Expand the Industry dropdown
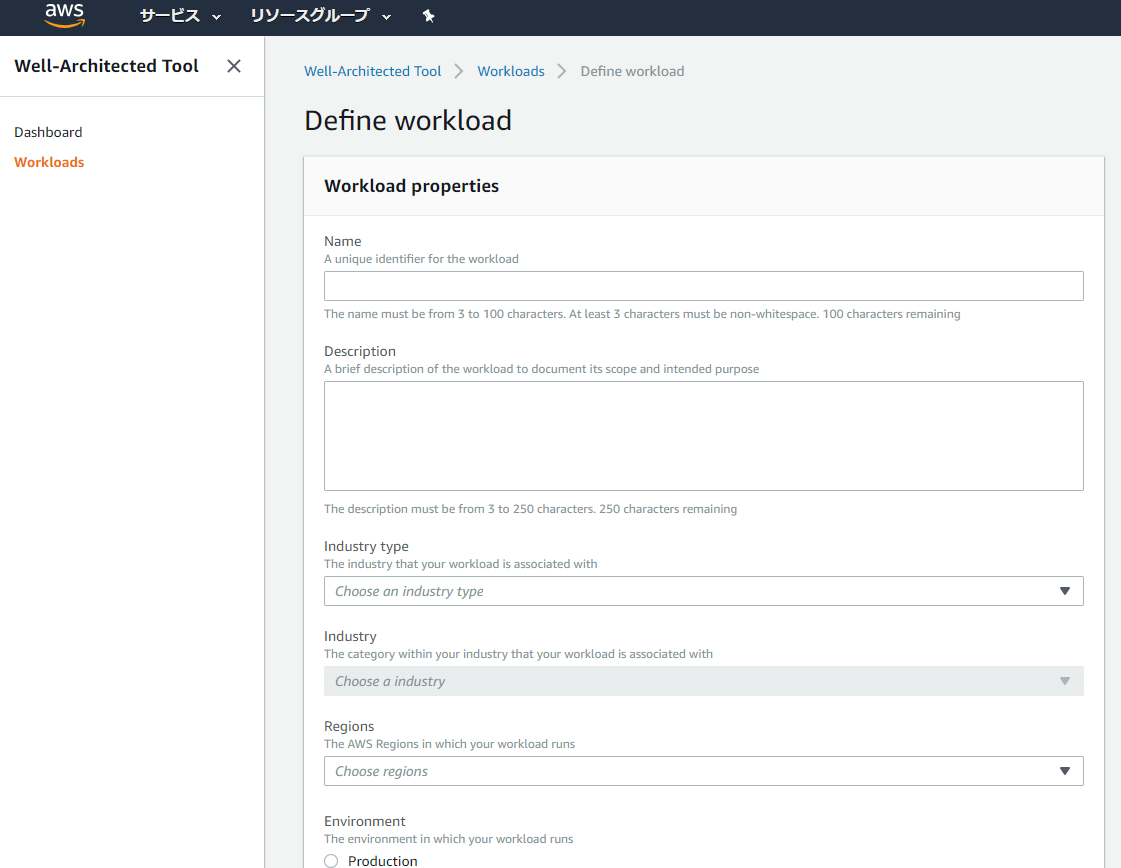This screenshot has width=1121, height=868. pyautogui.click(x=703, y=681)
